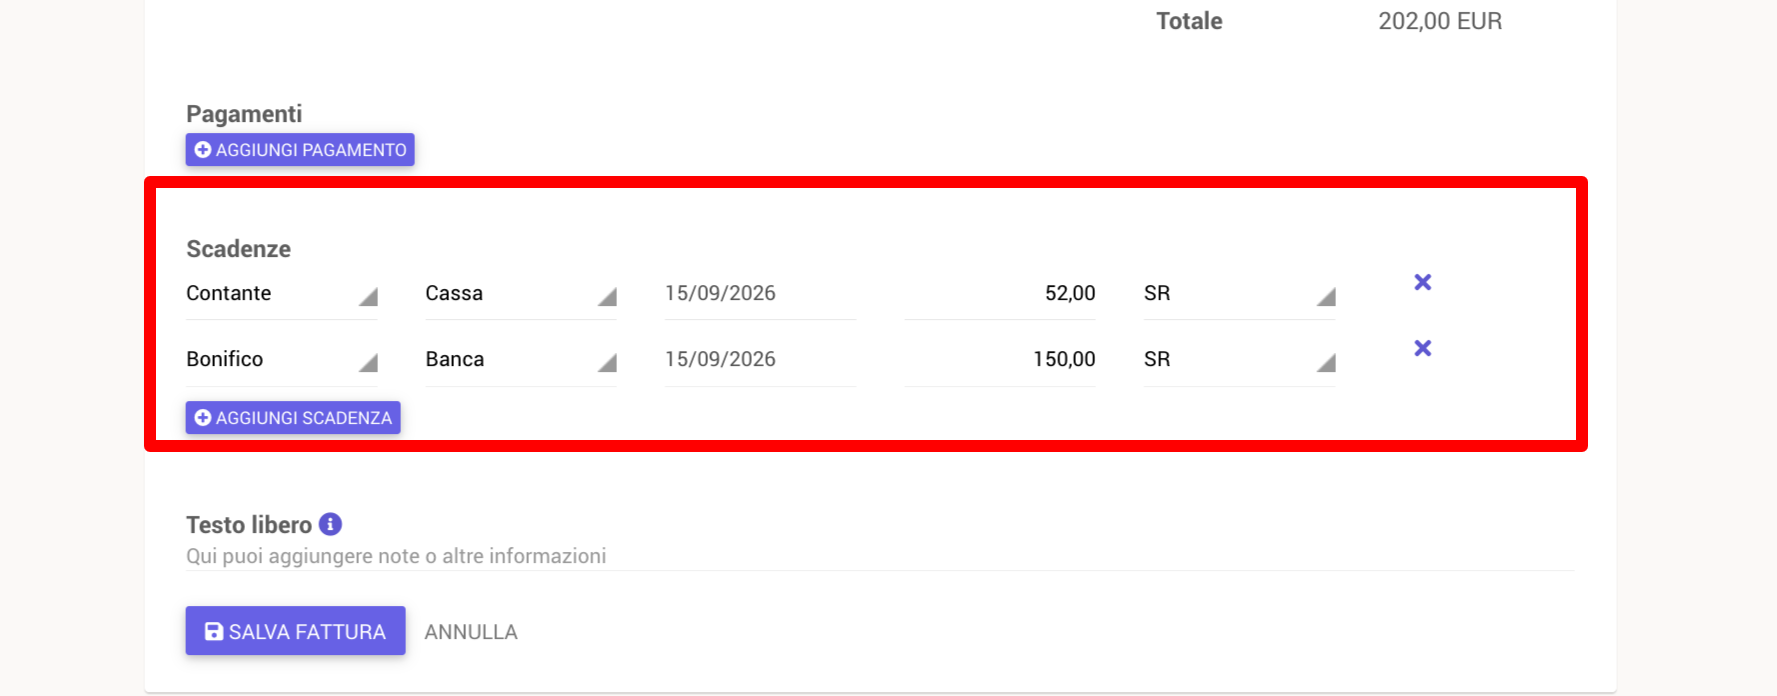
Task: Open the SR dropdown in Bonifico row
Action: pyautogui.click(x=1240, y=360)
